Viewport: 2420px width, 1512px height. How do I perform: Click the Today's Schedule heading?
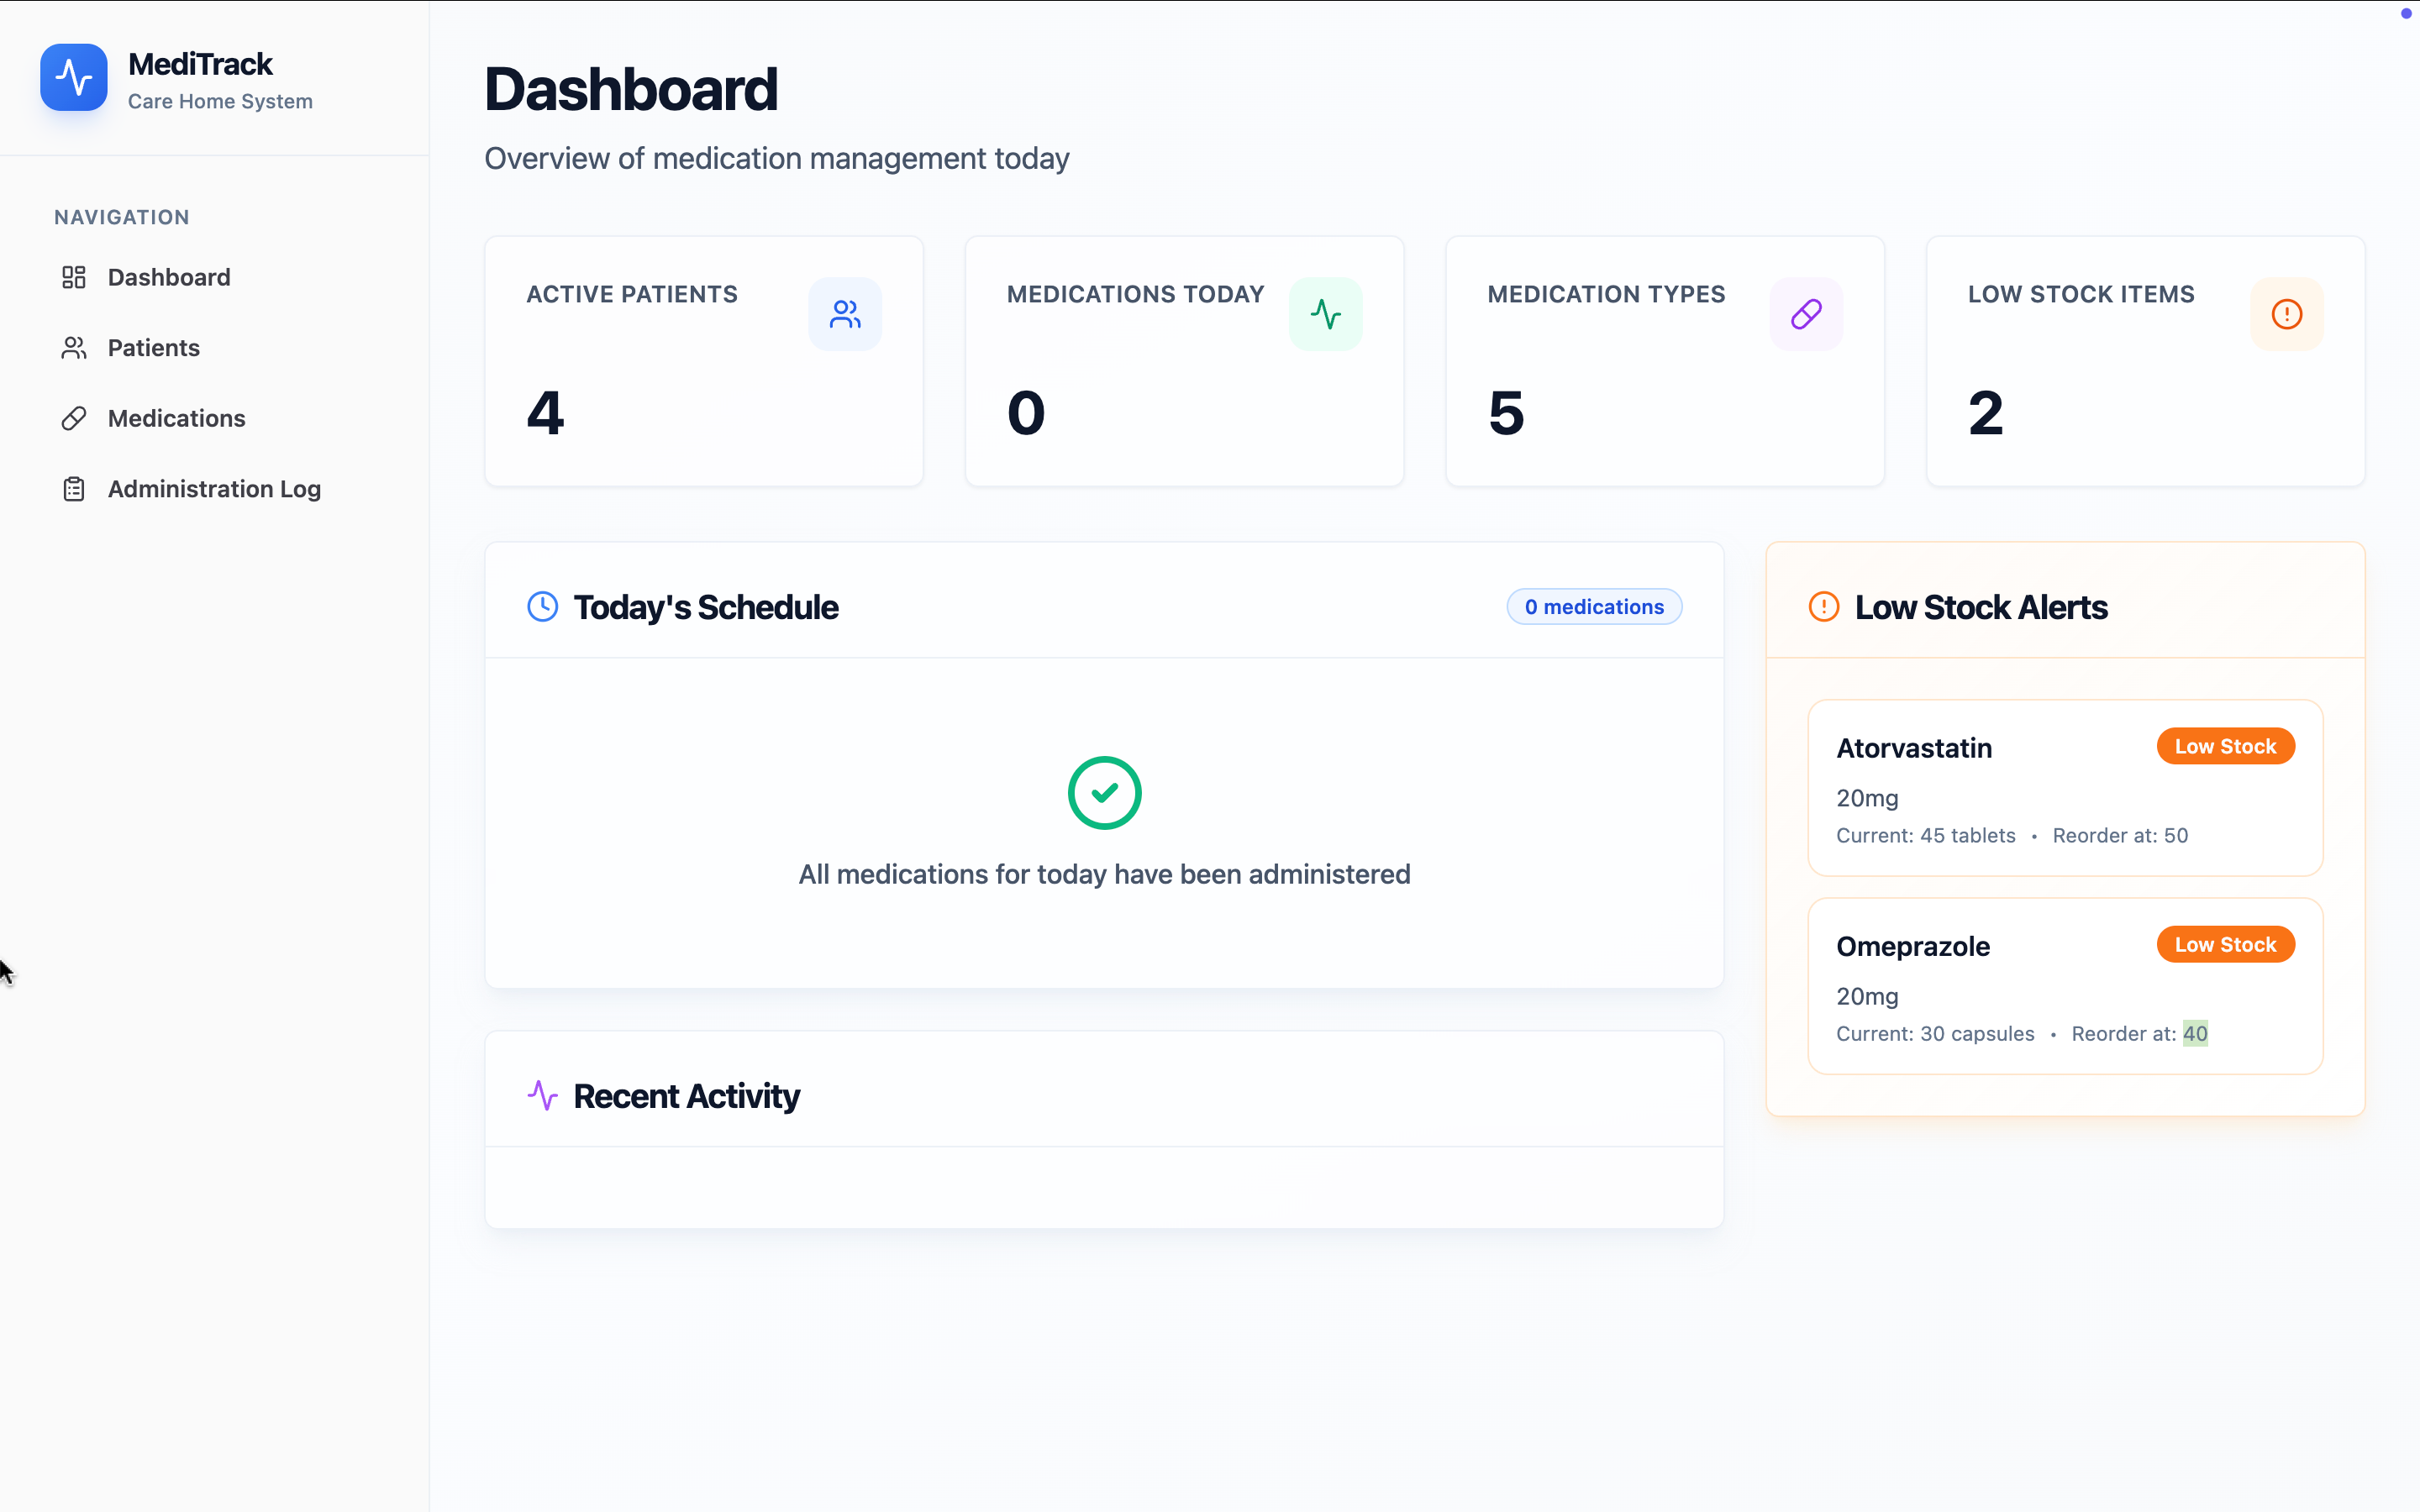(x=706, y=607)
